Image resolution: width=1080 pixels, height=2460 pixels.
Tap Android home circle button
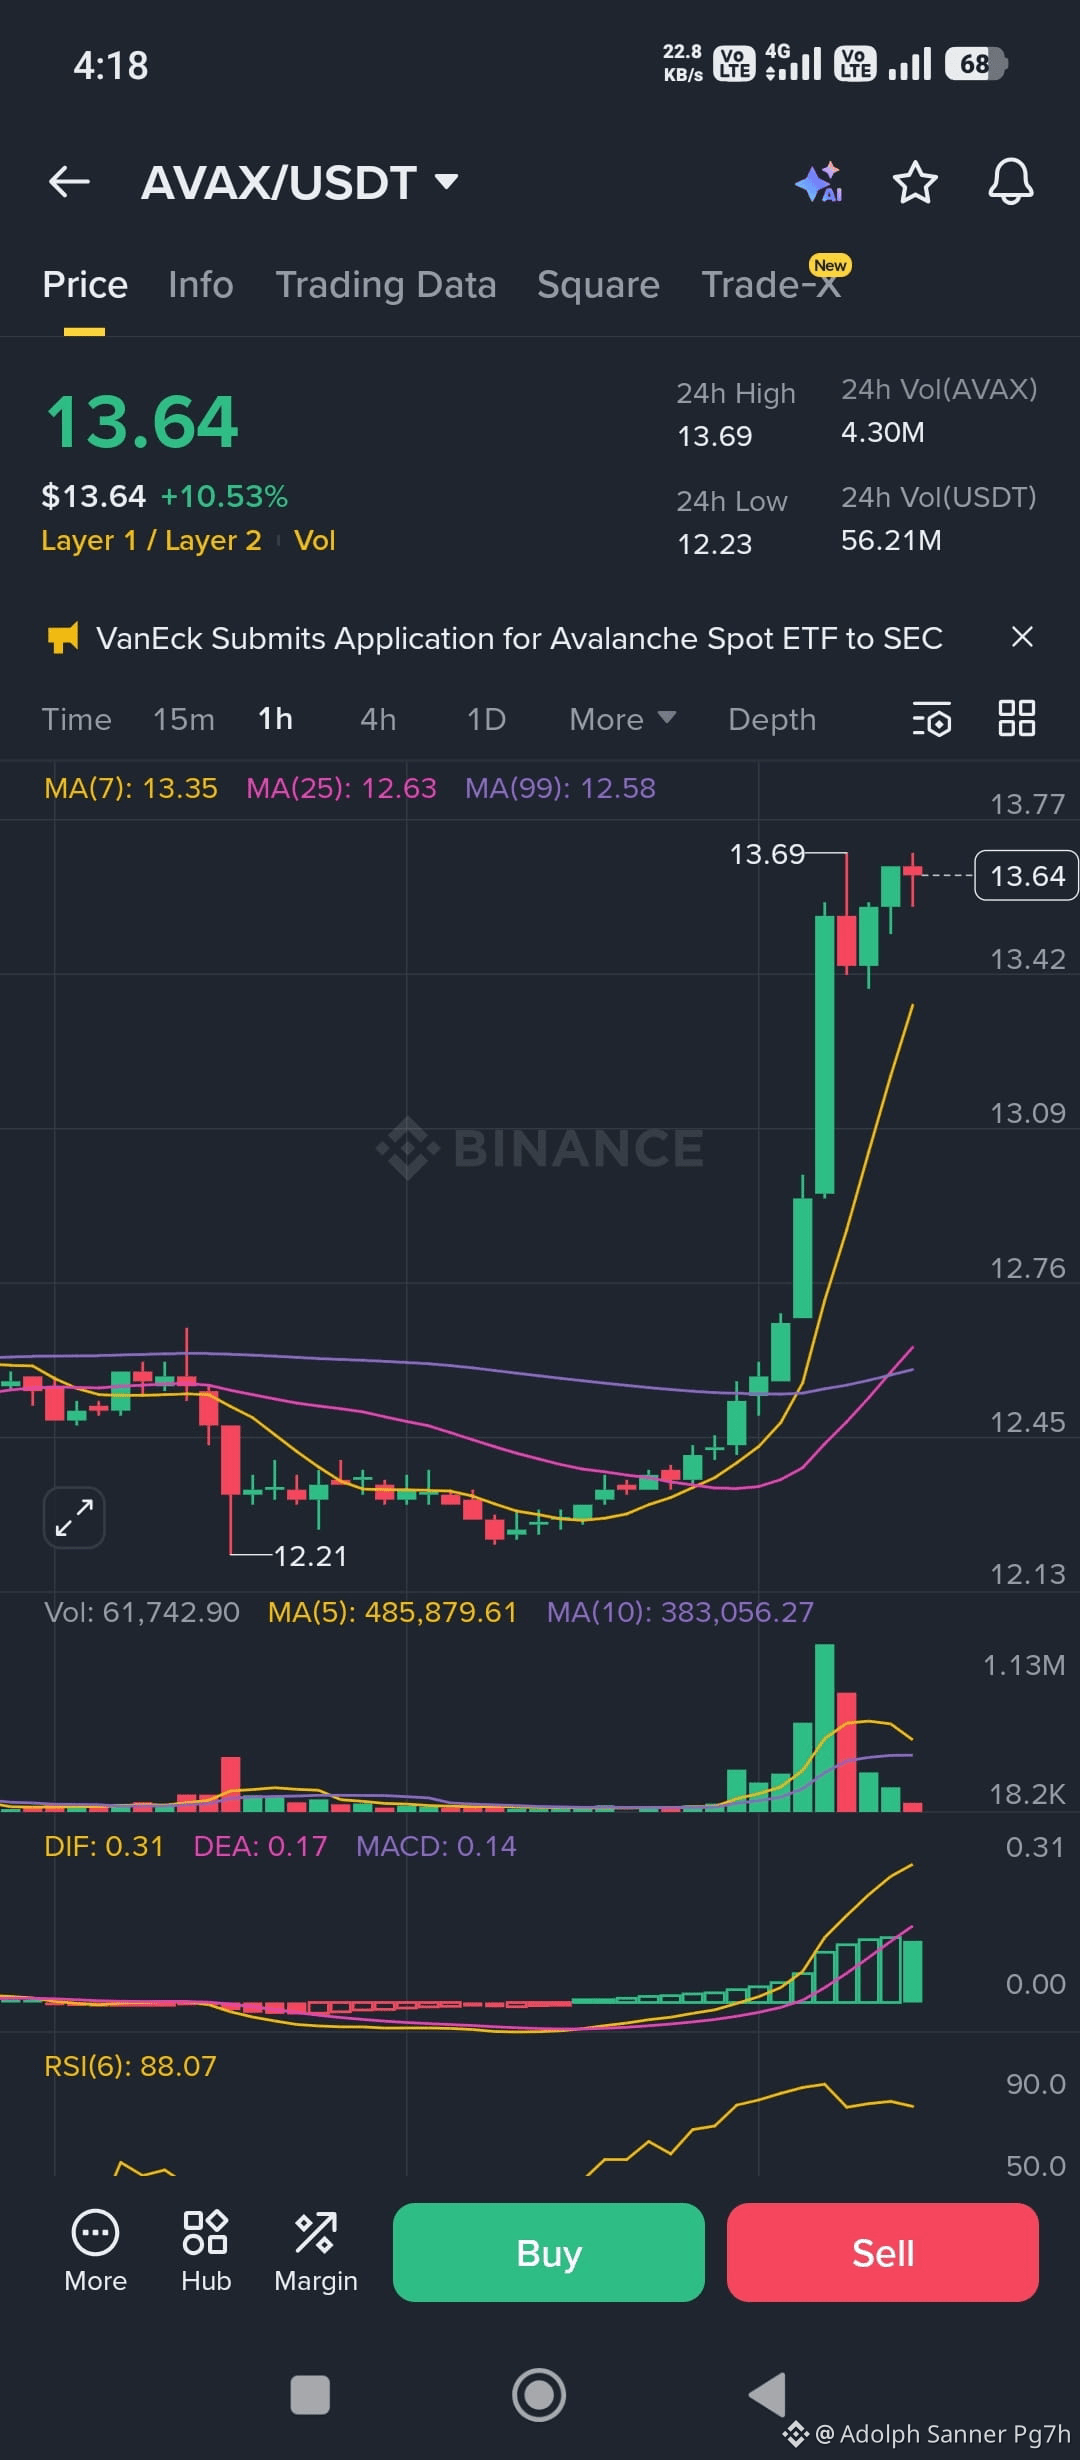pyautogui.click(x=539, y=2395)
